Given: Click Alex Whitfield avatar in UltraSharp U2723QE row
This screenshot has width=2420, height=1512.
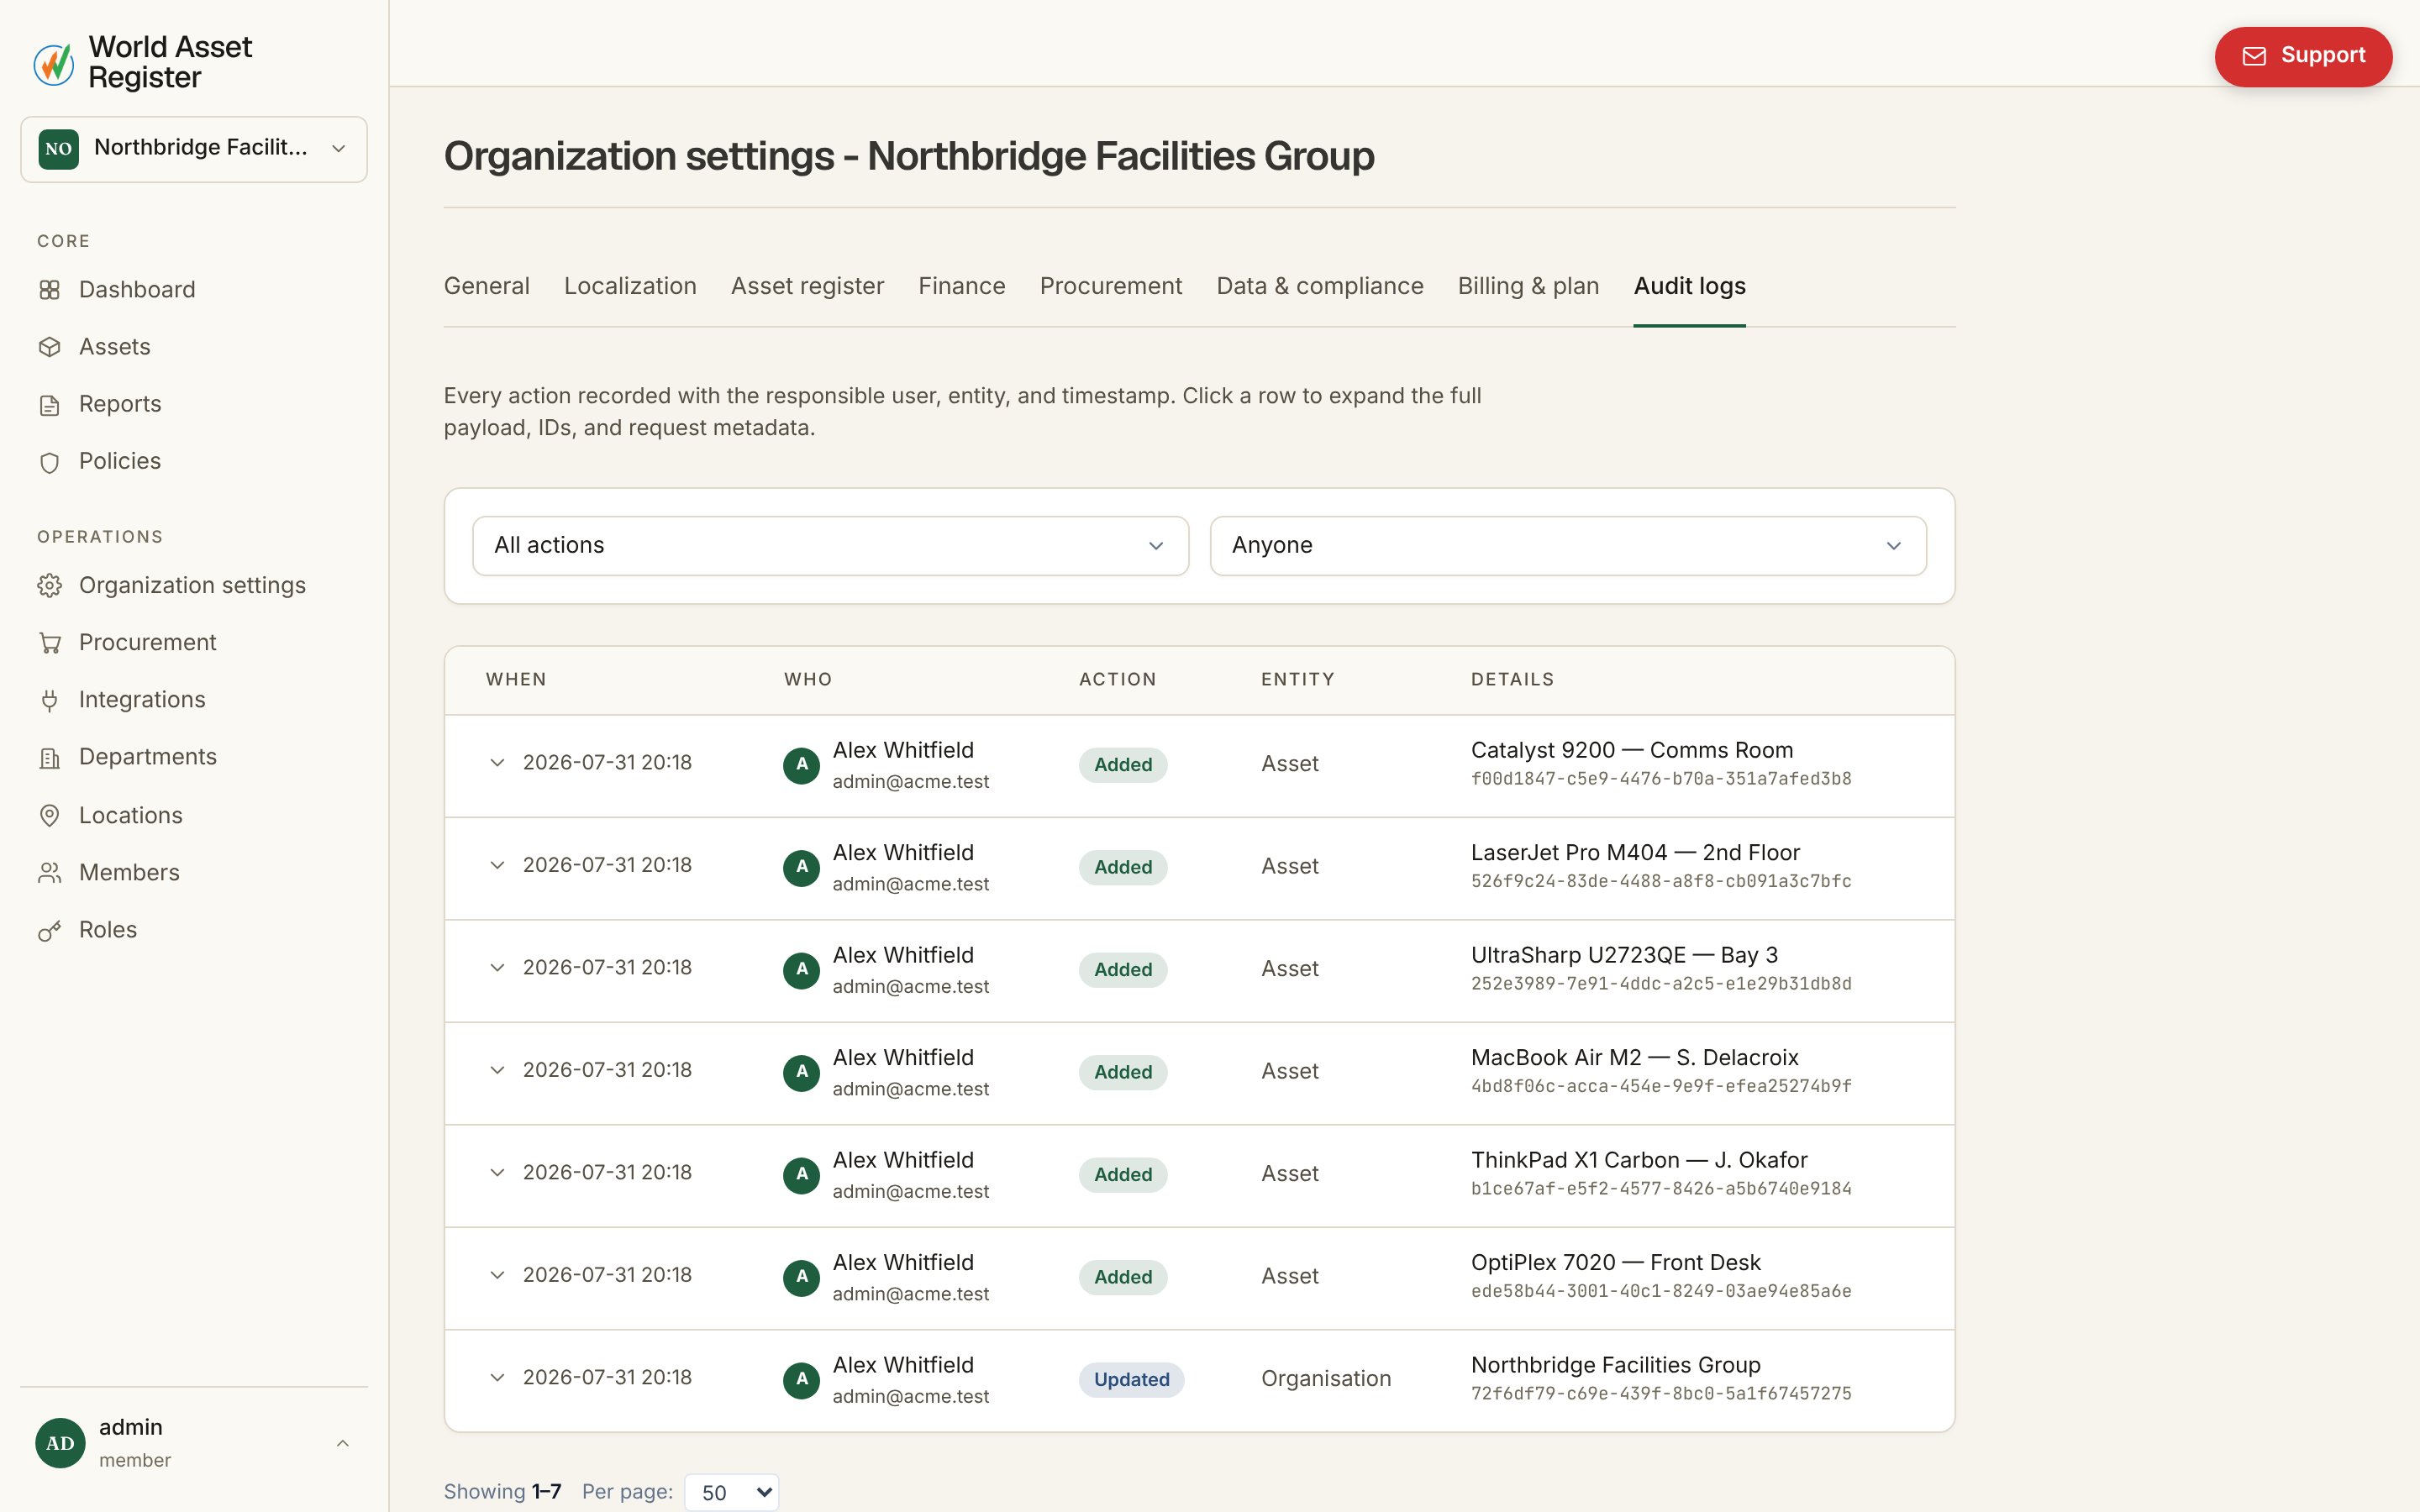Looking at the screenshot, I should (x=801, y=970).
